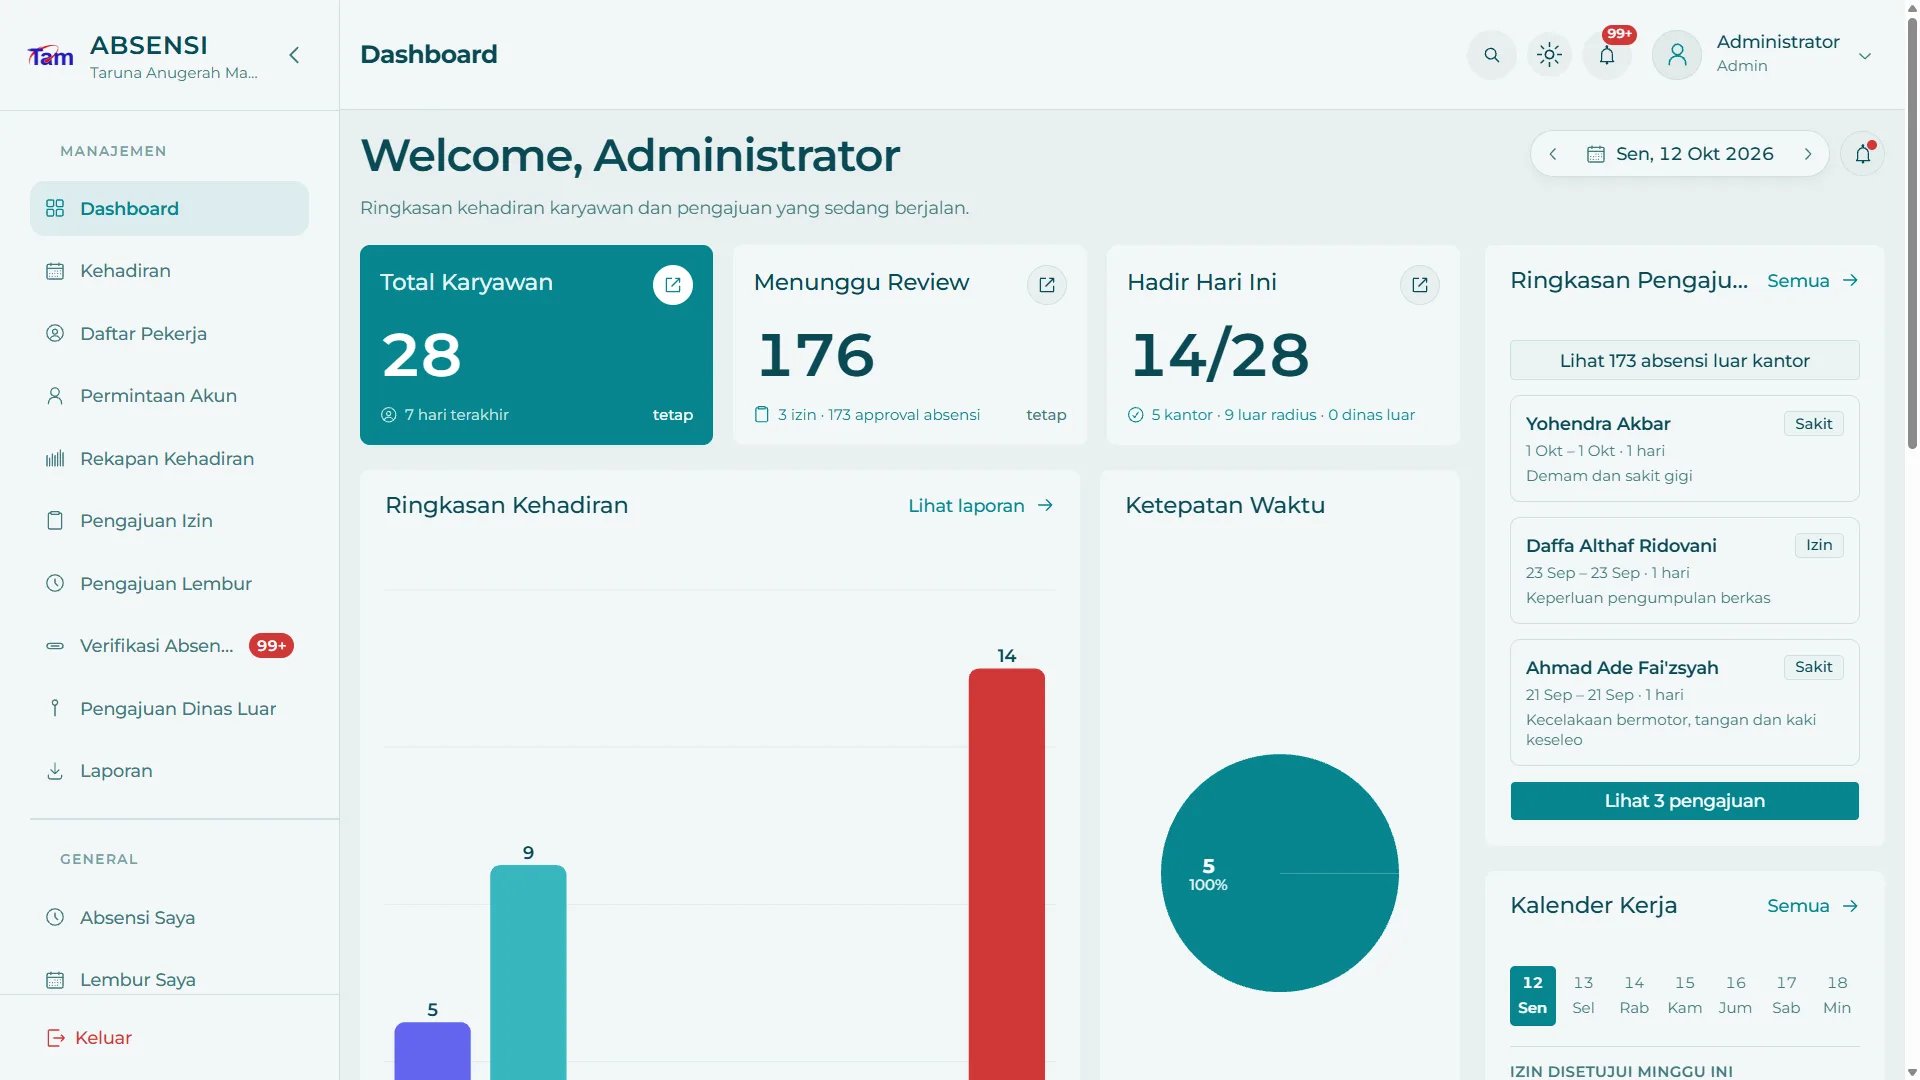Viewport: 1920px width, 1080px height.
Task: Open Yohendra Akbar sakit request card
Action: coord(1684,448)
